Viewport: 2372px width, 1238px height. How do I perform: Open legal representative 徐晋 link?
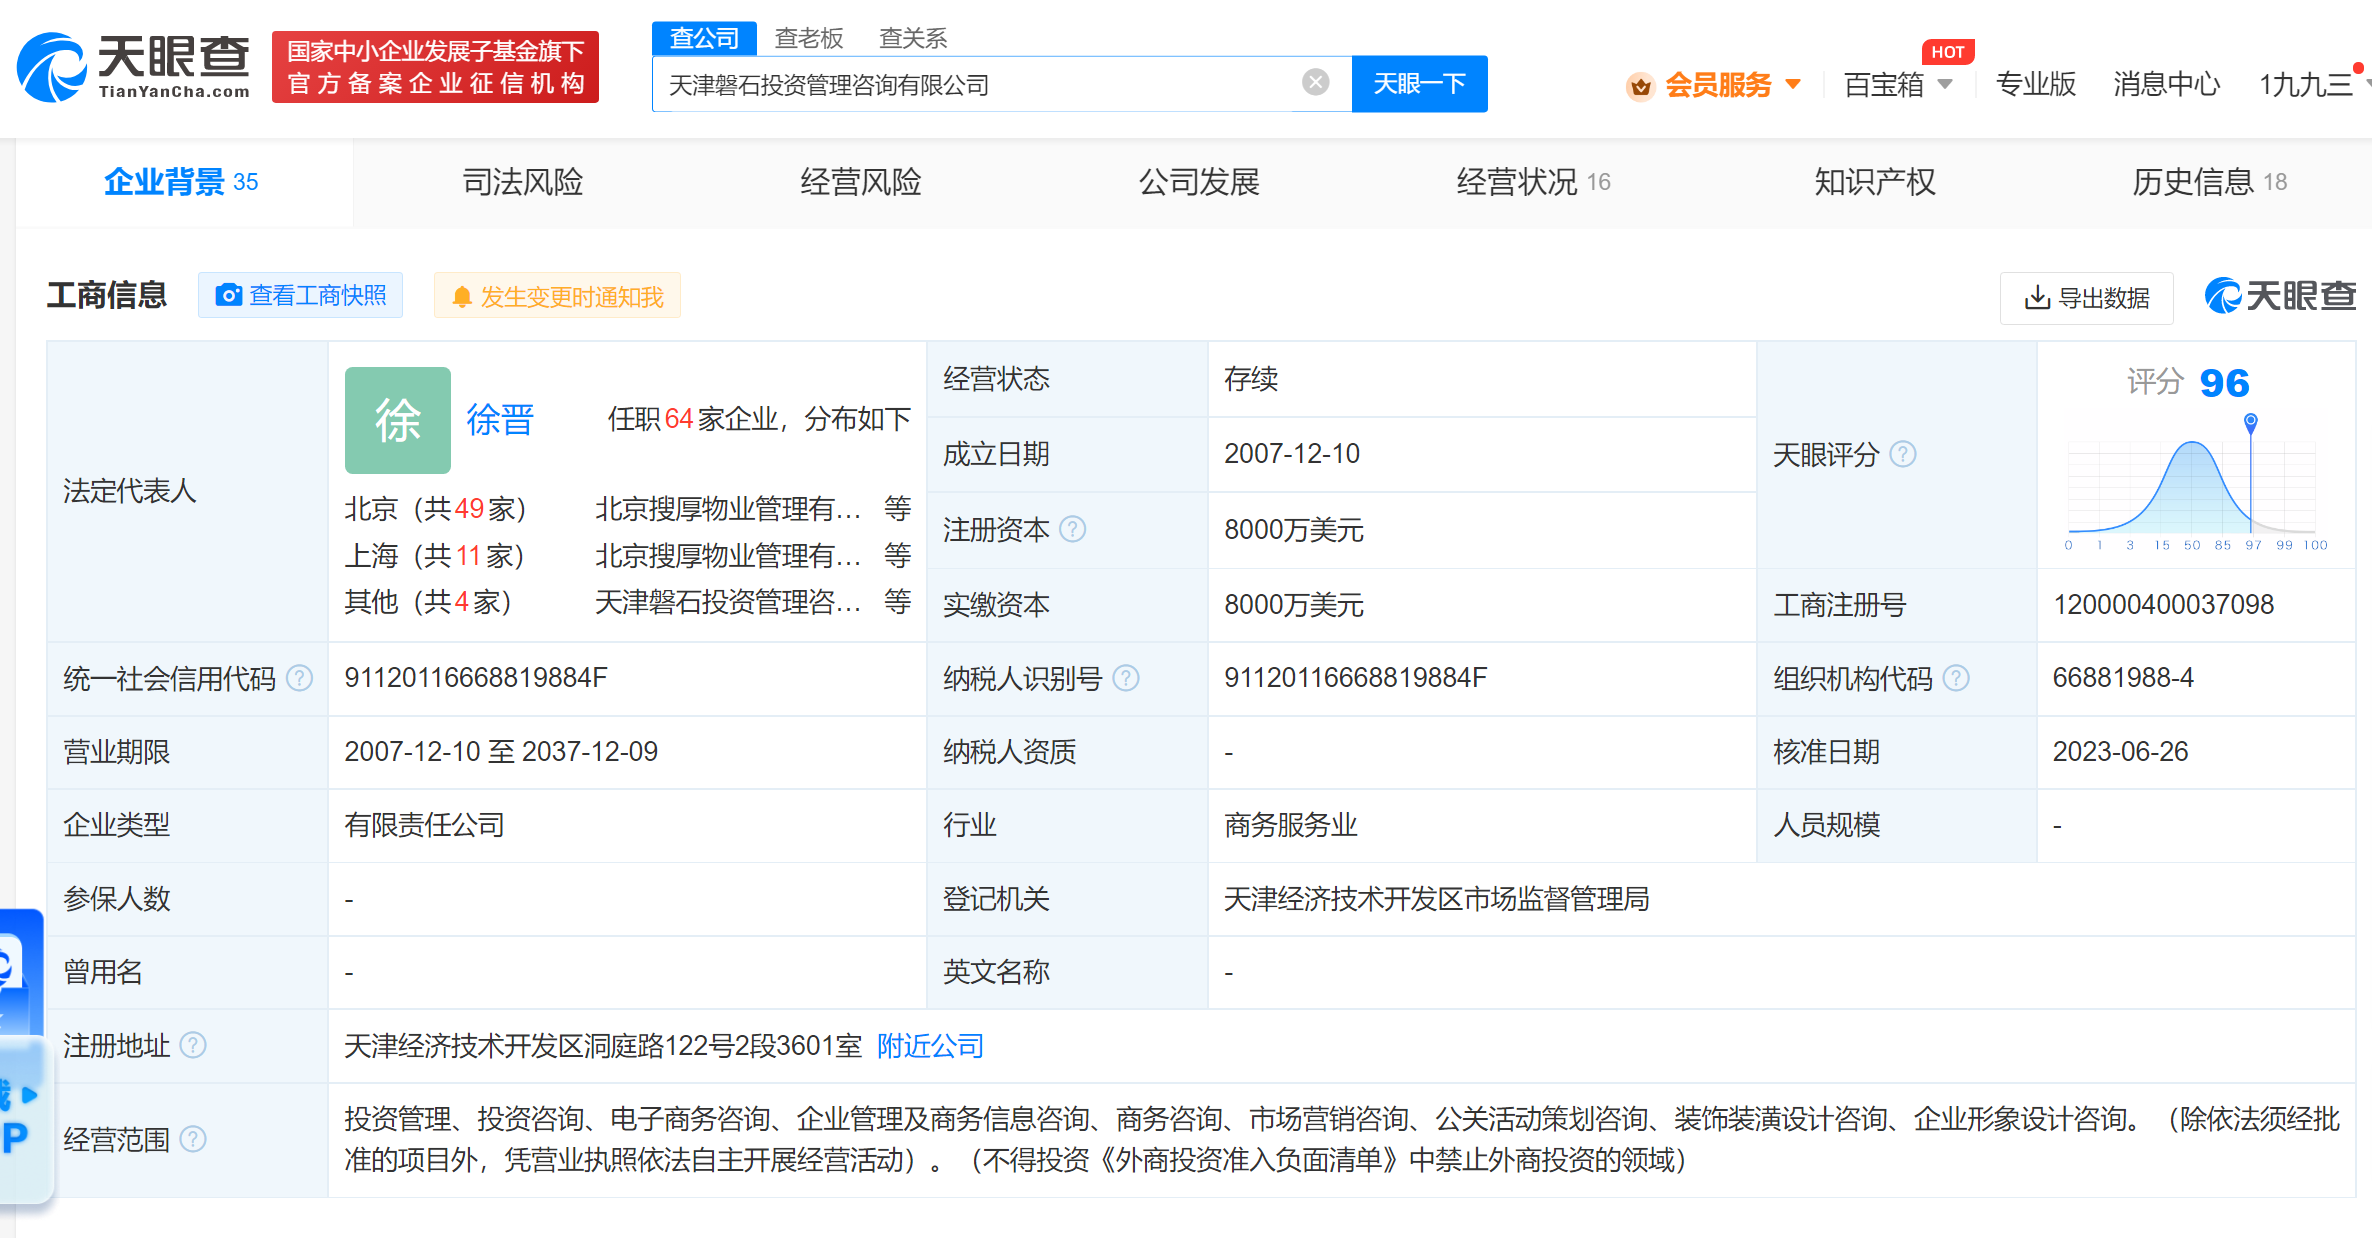[500, 420]
